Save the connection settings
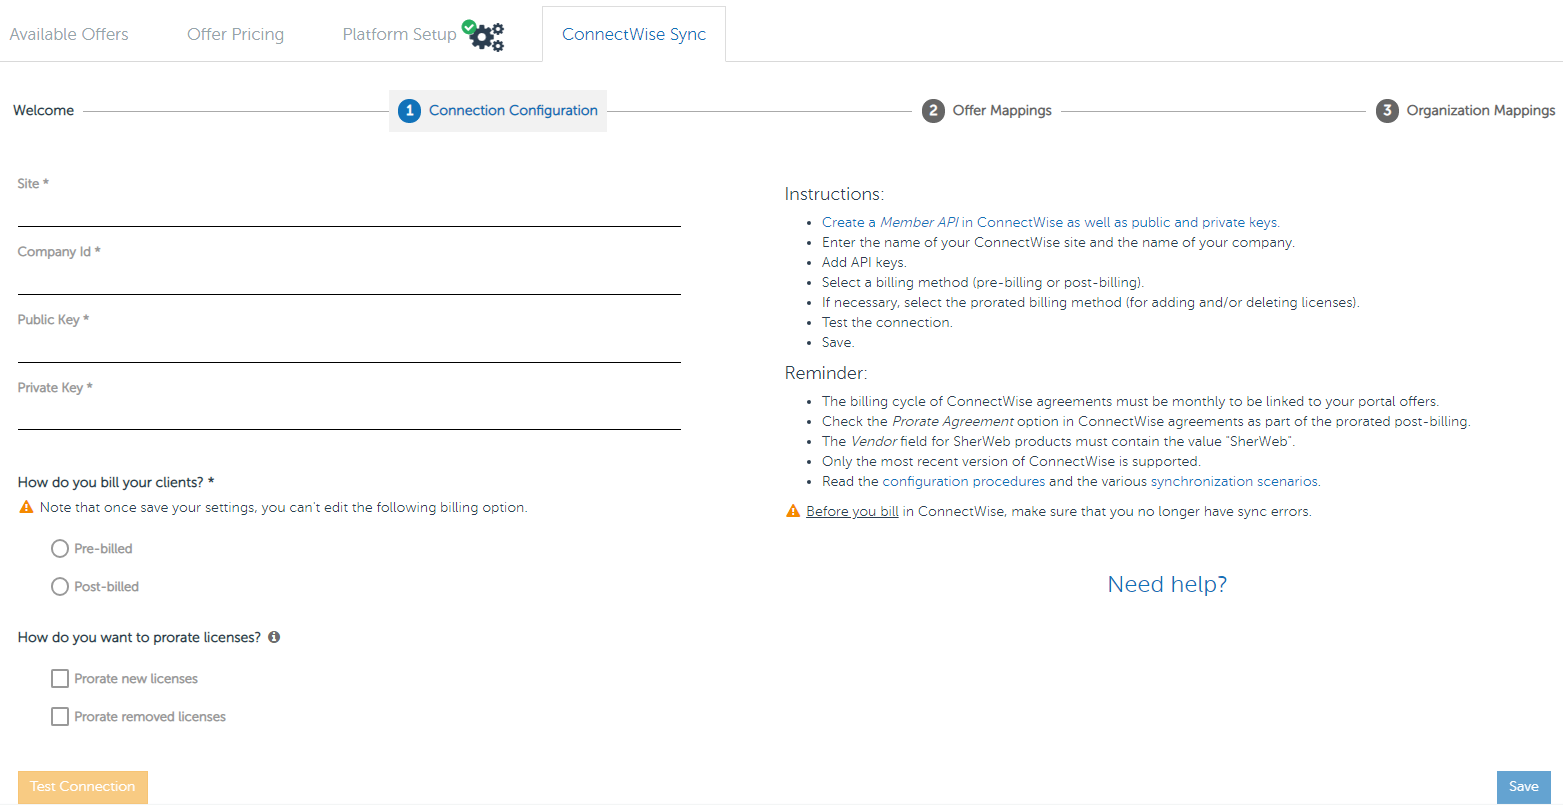The width and height of the screenshot is (1563, 805). click(x=1523, y=787)
